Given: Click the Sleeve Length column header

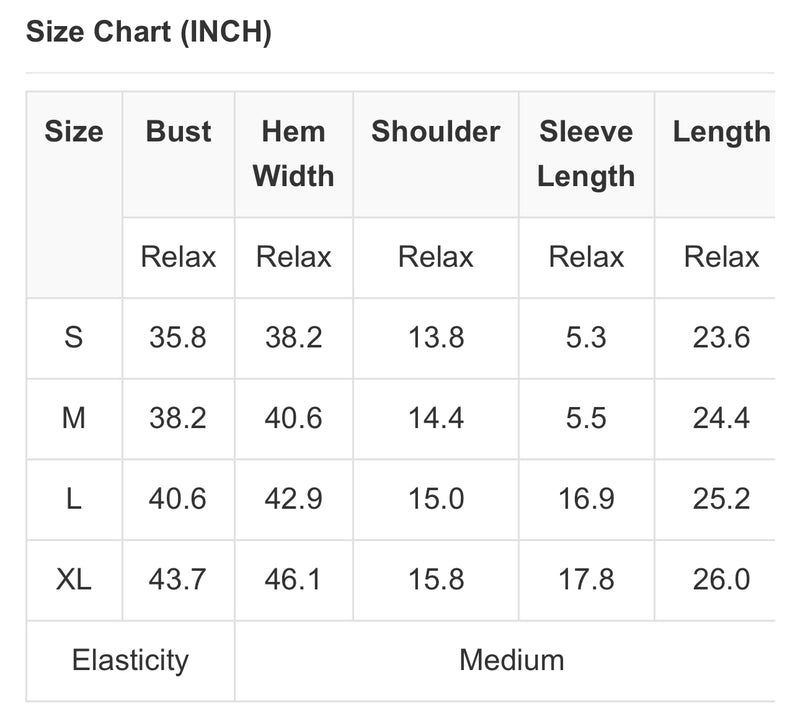Looking at the screenshot, I should click(586, 154).
